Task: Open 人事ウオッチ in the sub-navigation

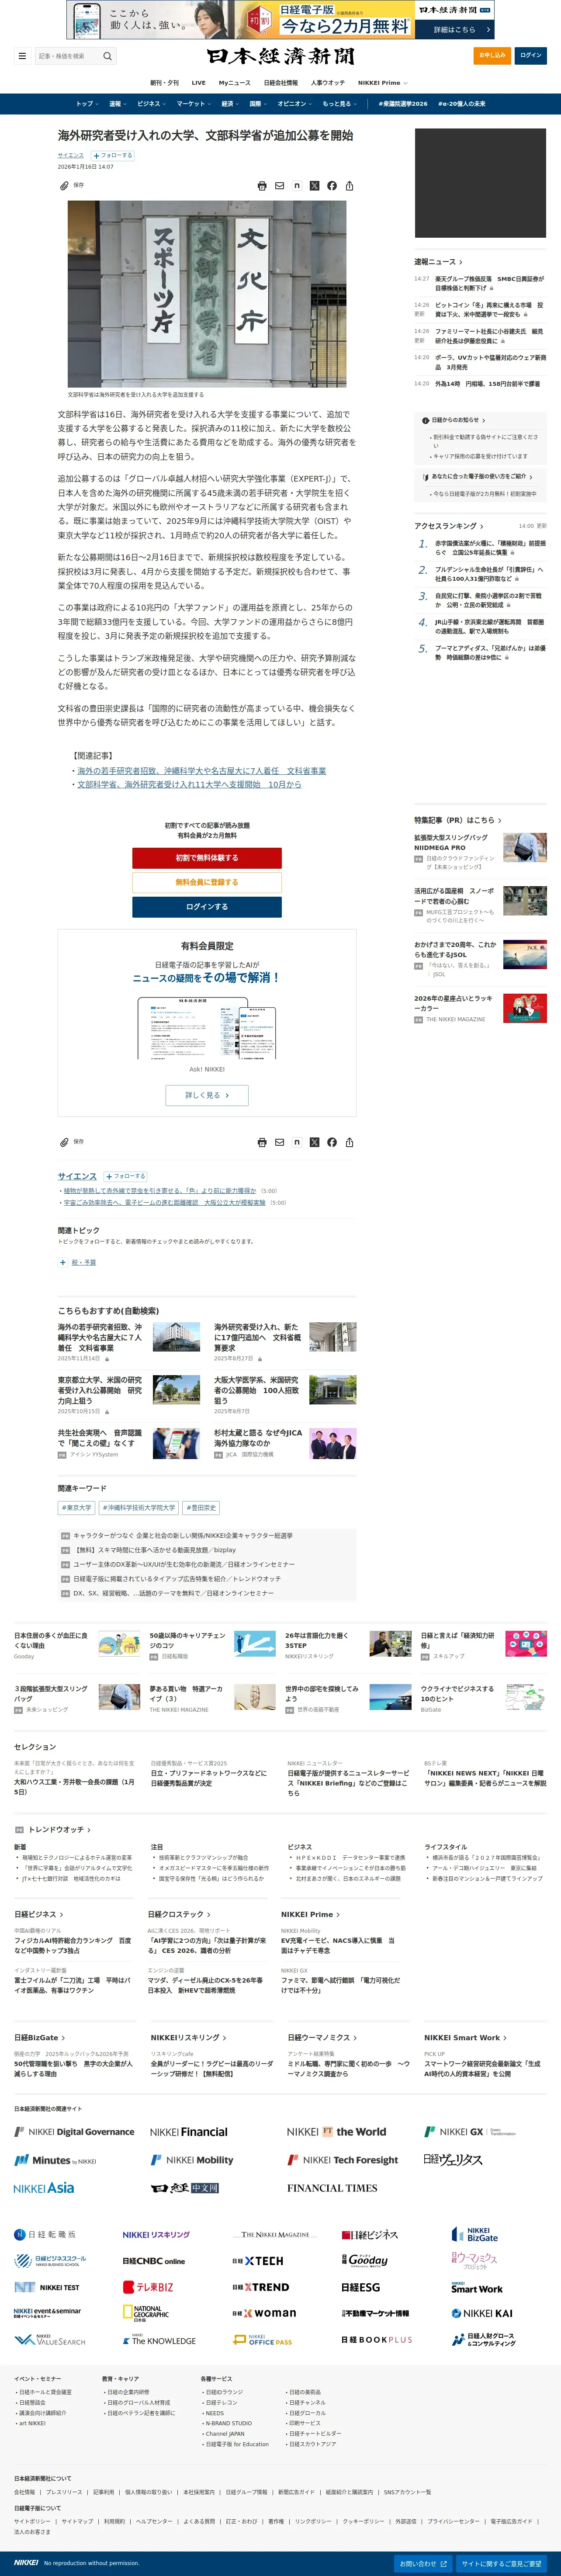Action: coord(328,83)
